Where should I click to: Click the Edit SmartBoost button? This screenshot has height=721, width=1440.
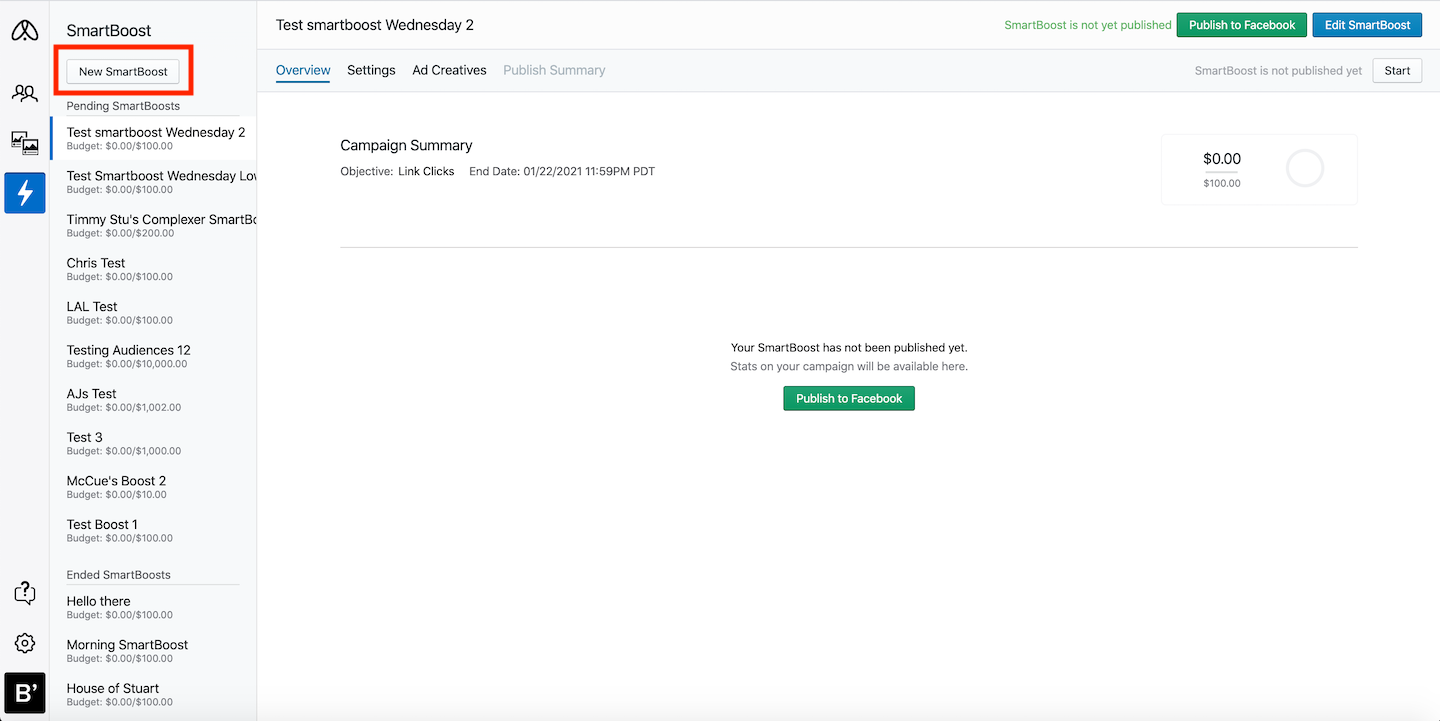pos(1367,25)
